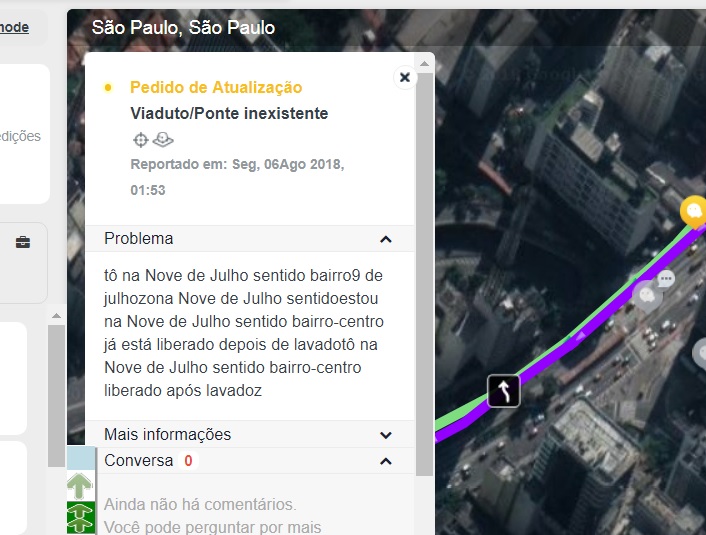Click the Pedido de Atualização title
The width and height of the screenshot is (706, 535).
(216, 87)
